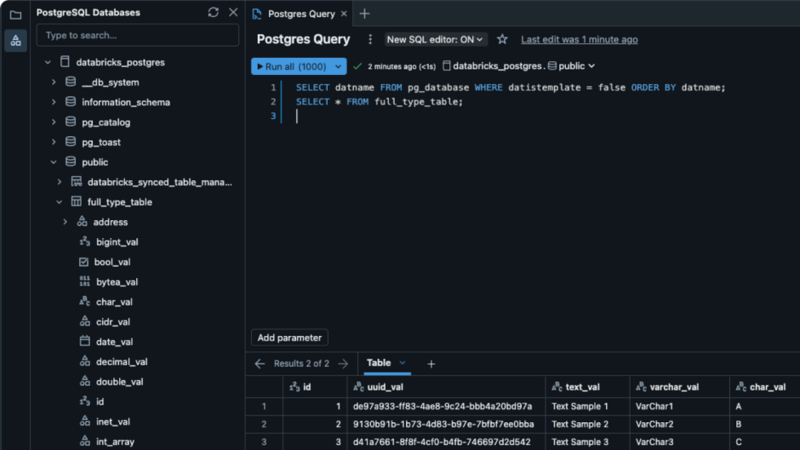The image size is (800, 450).
Task: Click the green success checkmark status
Action: (x=358, y=66)
